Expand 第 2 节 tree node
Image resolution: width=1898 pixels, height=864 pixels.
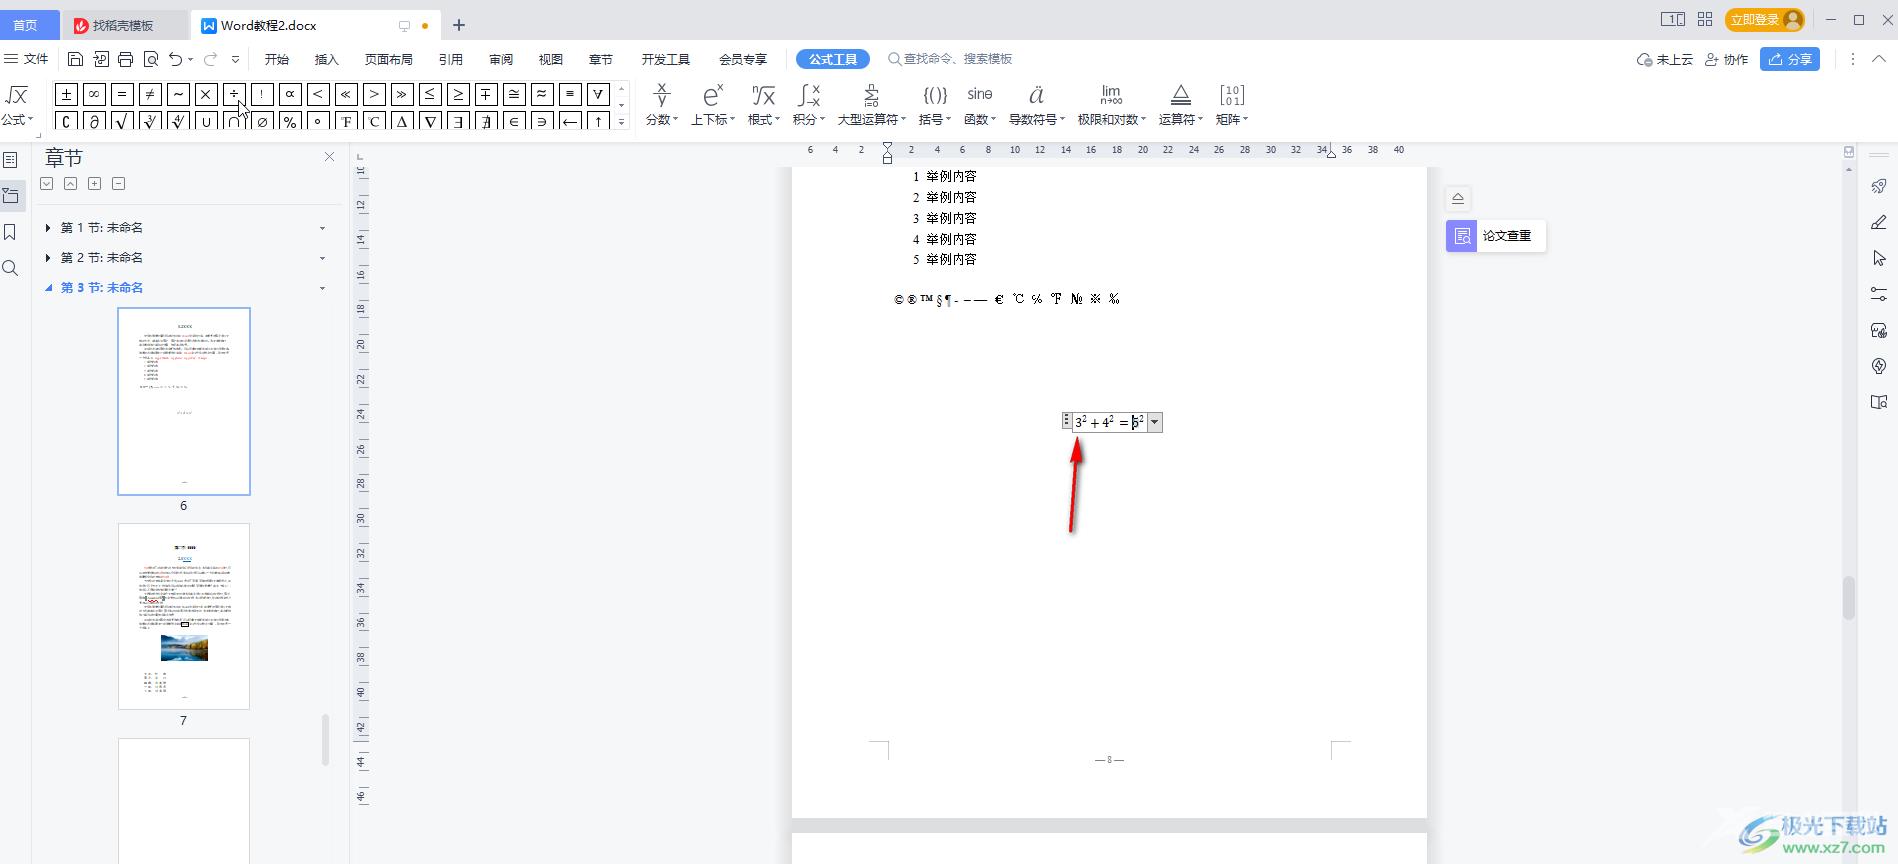48,258
